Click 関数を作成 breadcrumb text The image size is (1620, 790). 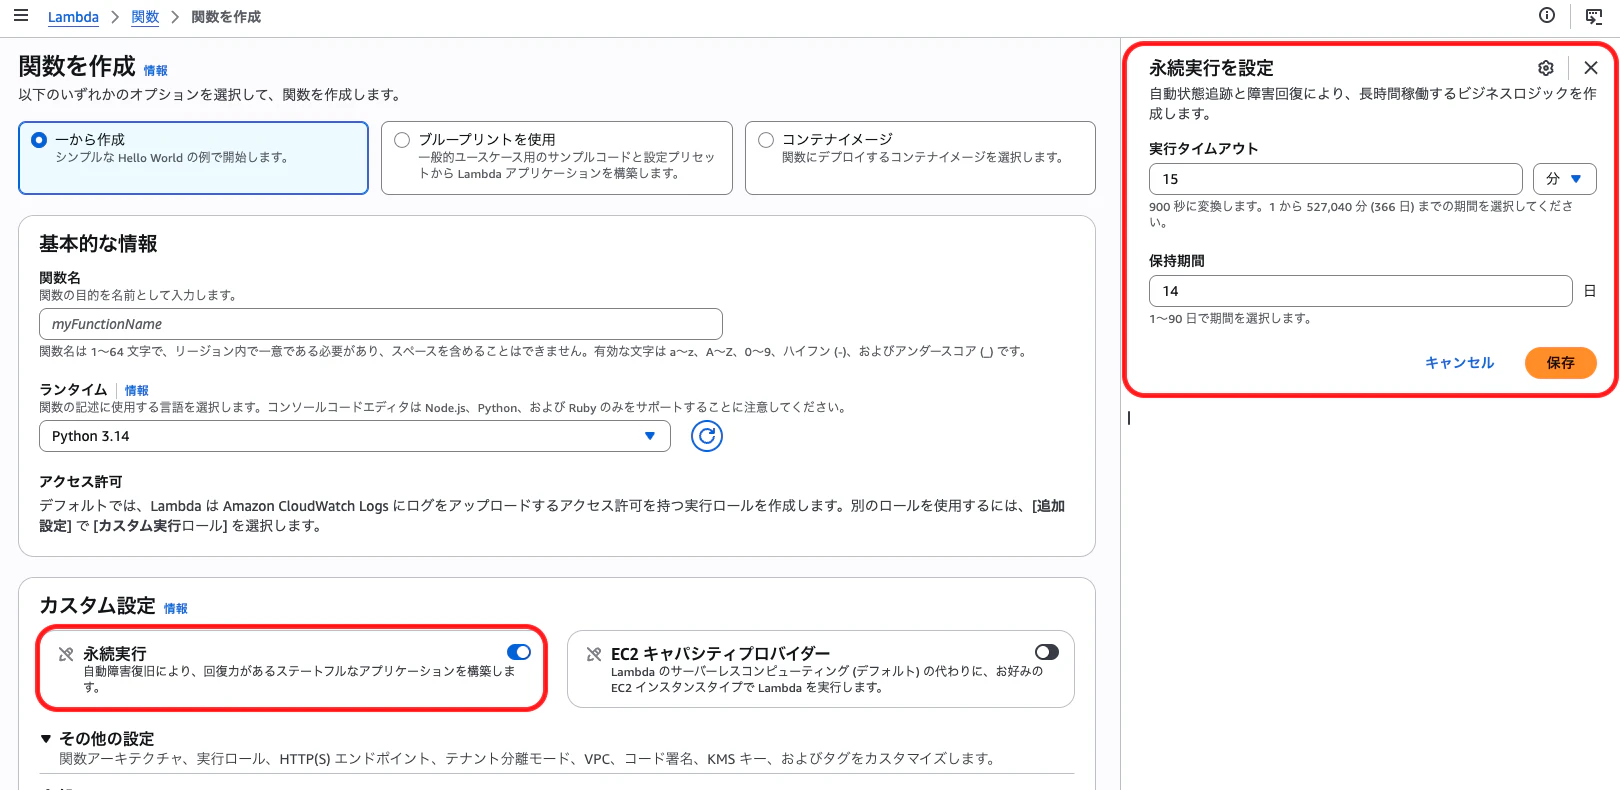coord(226,17)
